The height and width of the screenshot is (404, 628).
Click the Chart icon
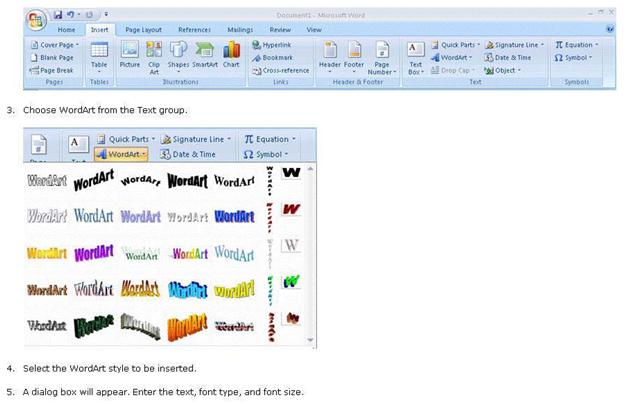(231, 55)
